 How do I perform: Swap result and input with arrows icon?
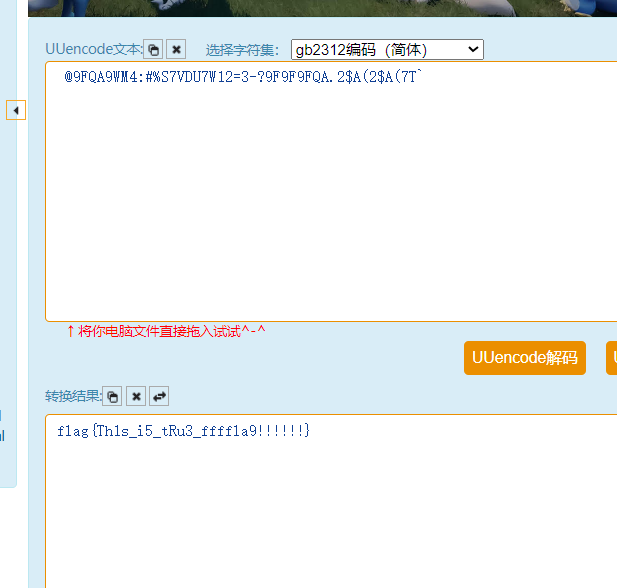(159, 396)
